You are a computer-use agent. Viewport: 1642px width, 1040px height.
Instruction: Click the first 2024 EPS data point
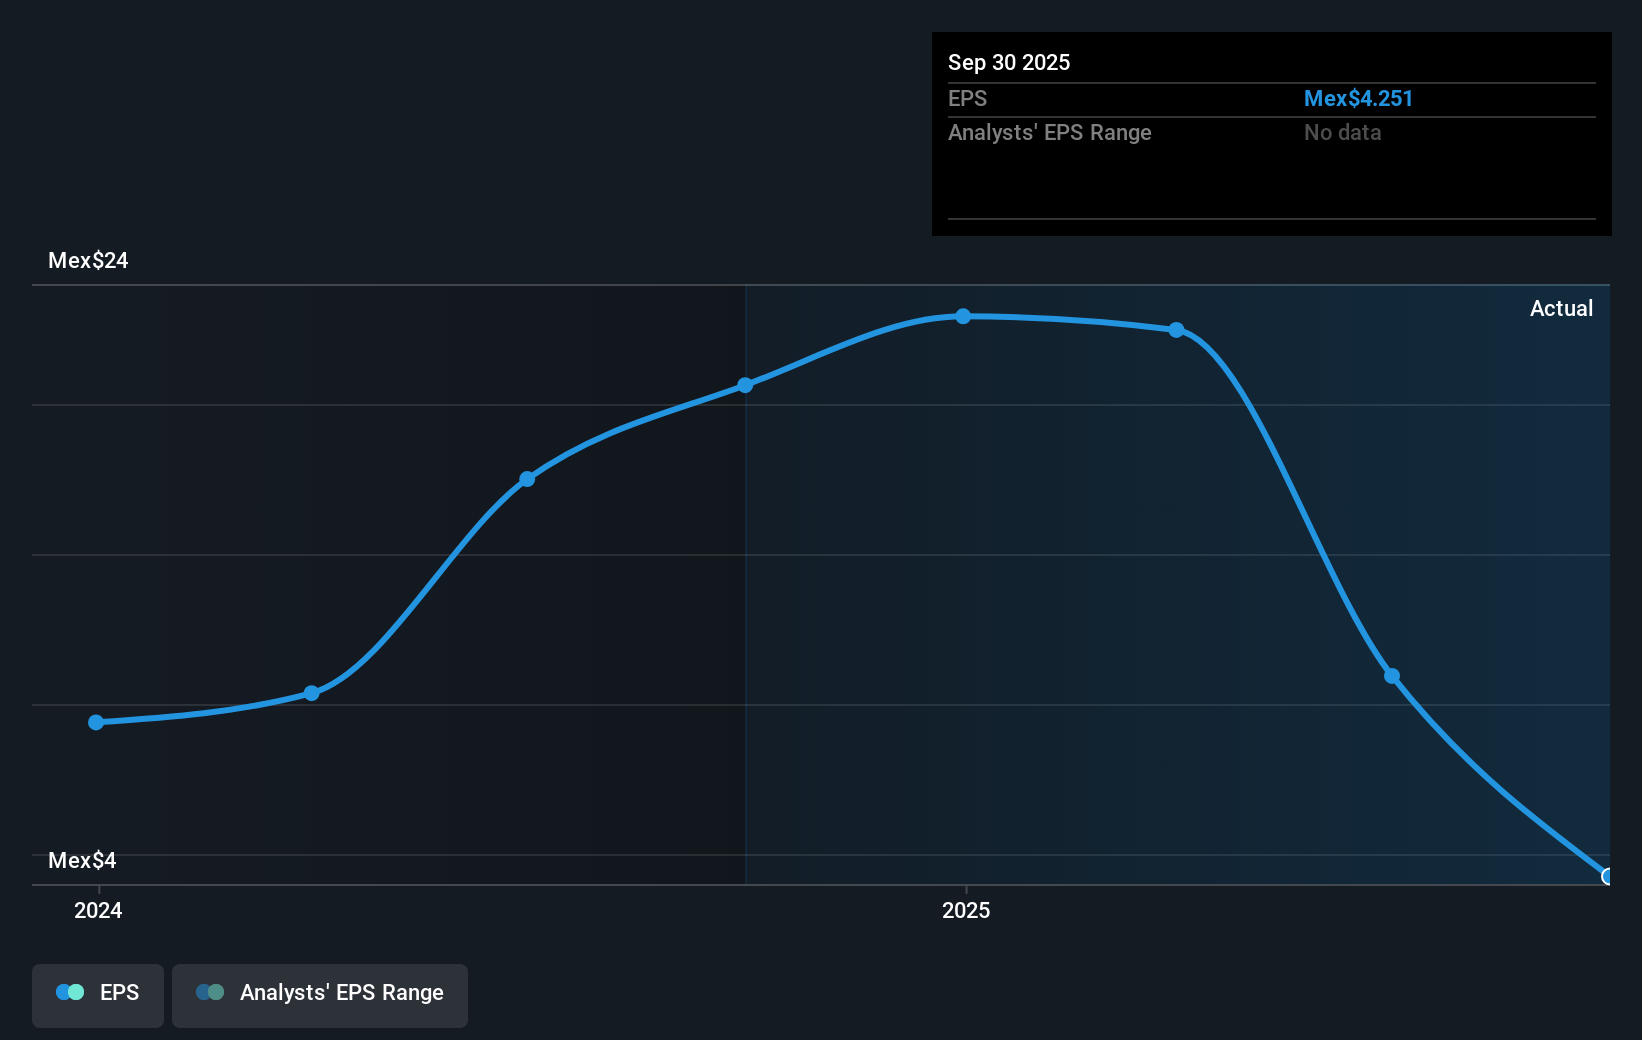tap(95, 721)
